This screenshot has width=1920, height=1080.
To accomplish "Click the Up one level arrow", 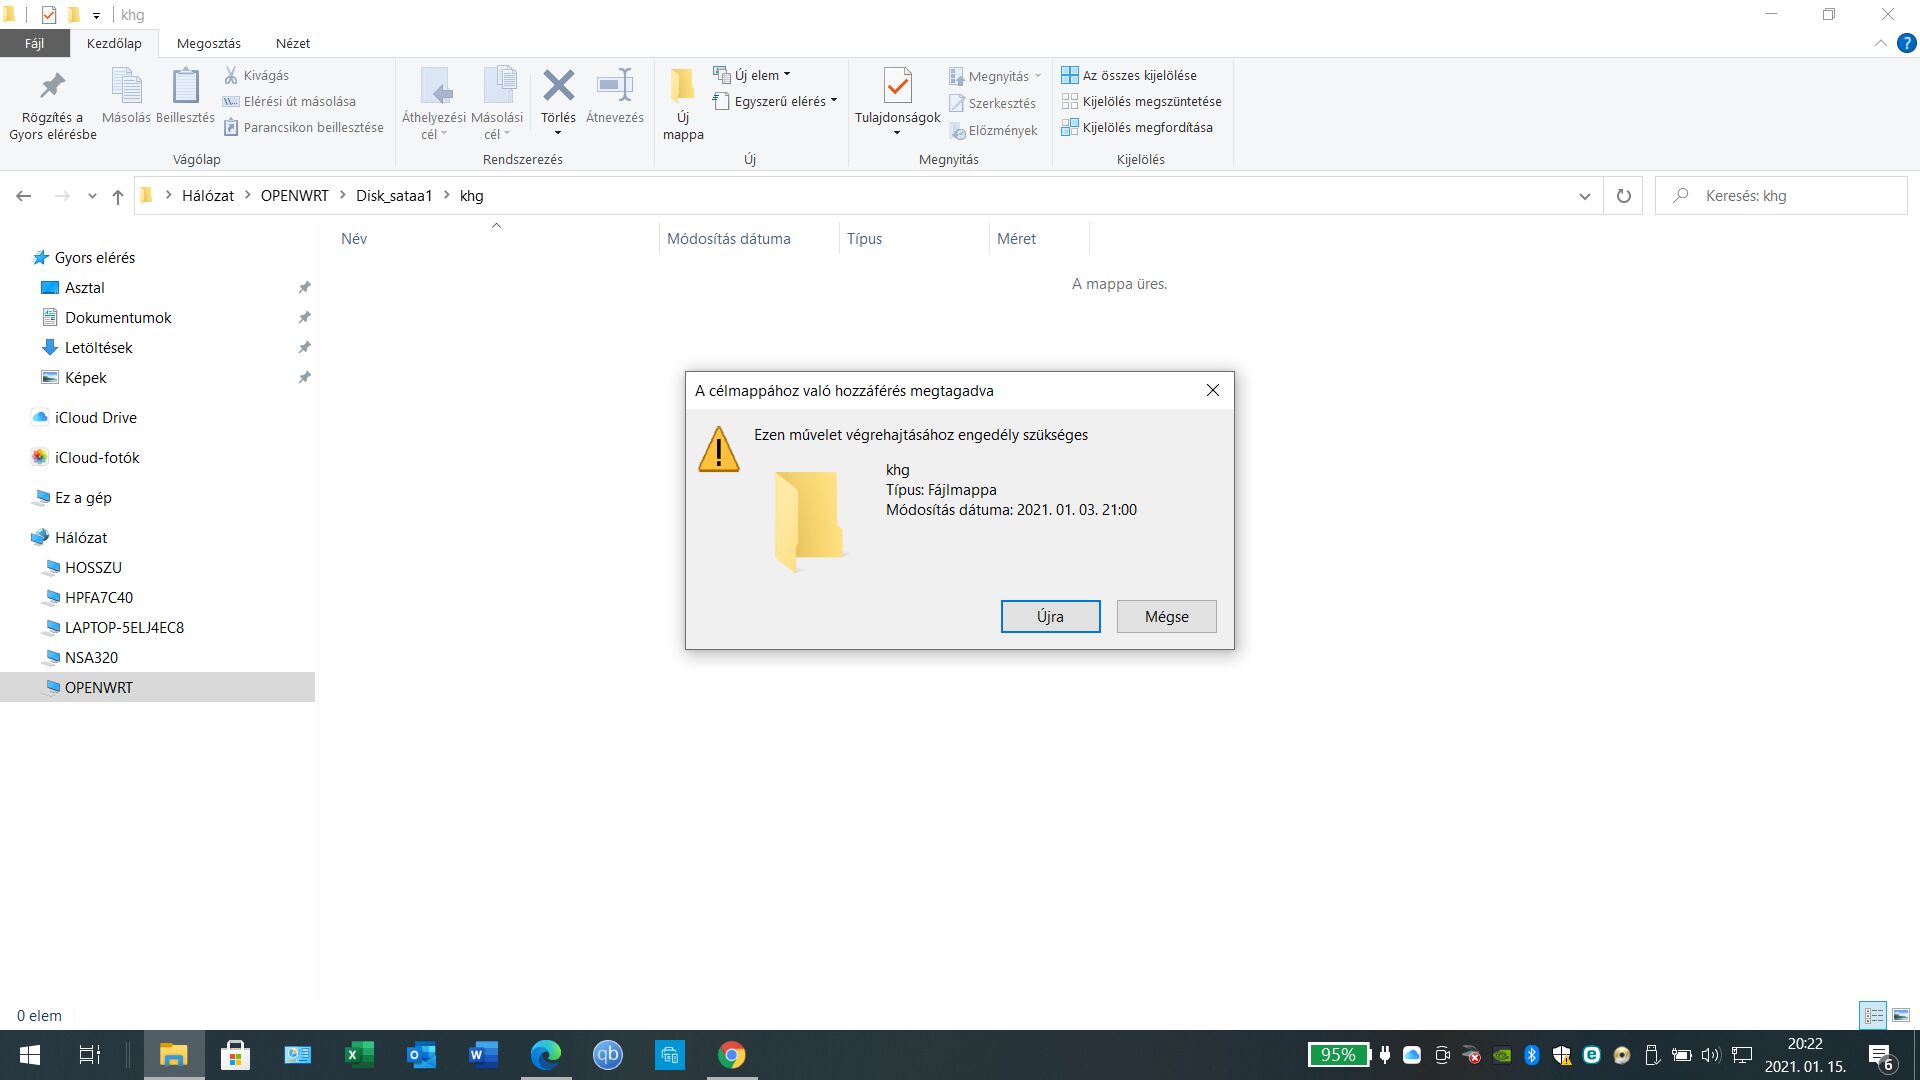I will tap(118, 196).
